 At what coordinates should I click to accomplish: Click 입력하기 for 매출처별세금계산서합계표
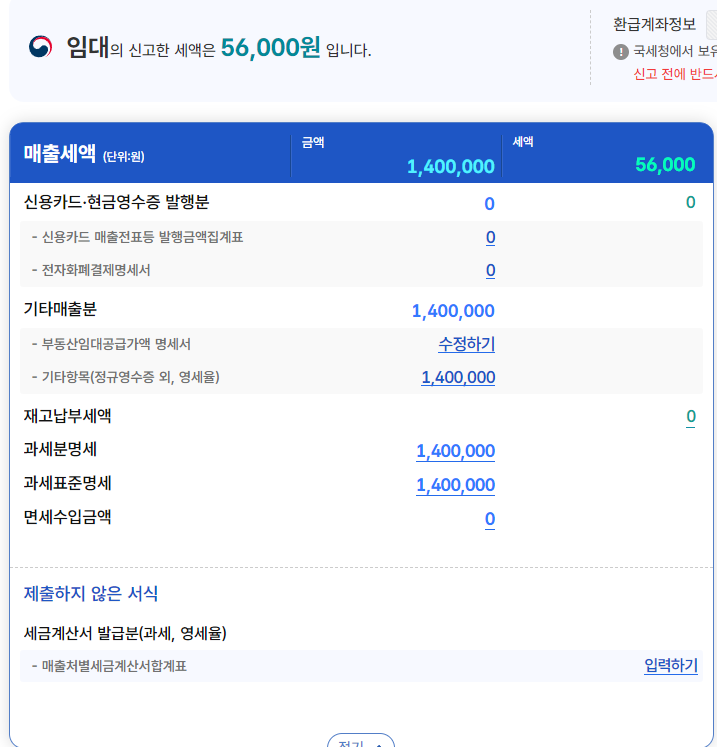click(670, 666)
